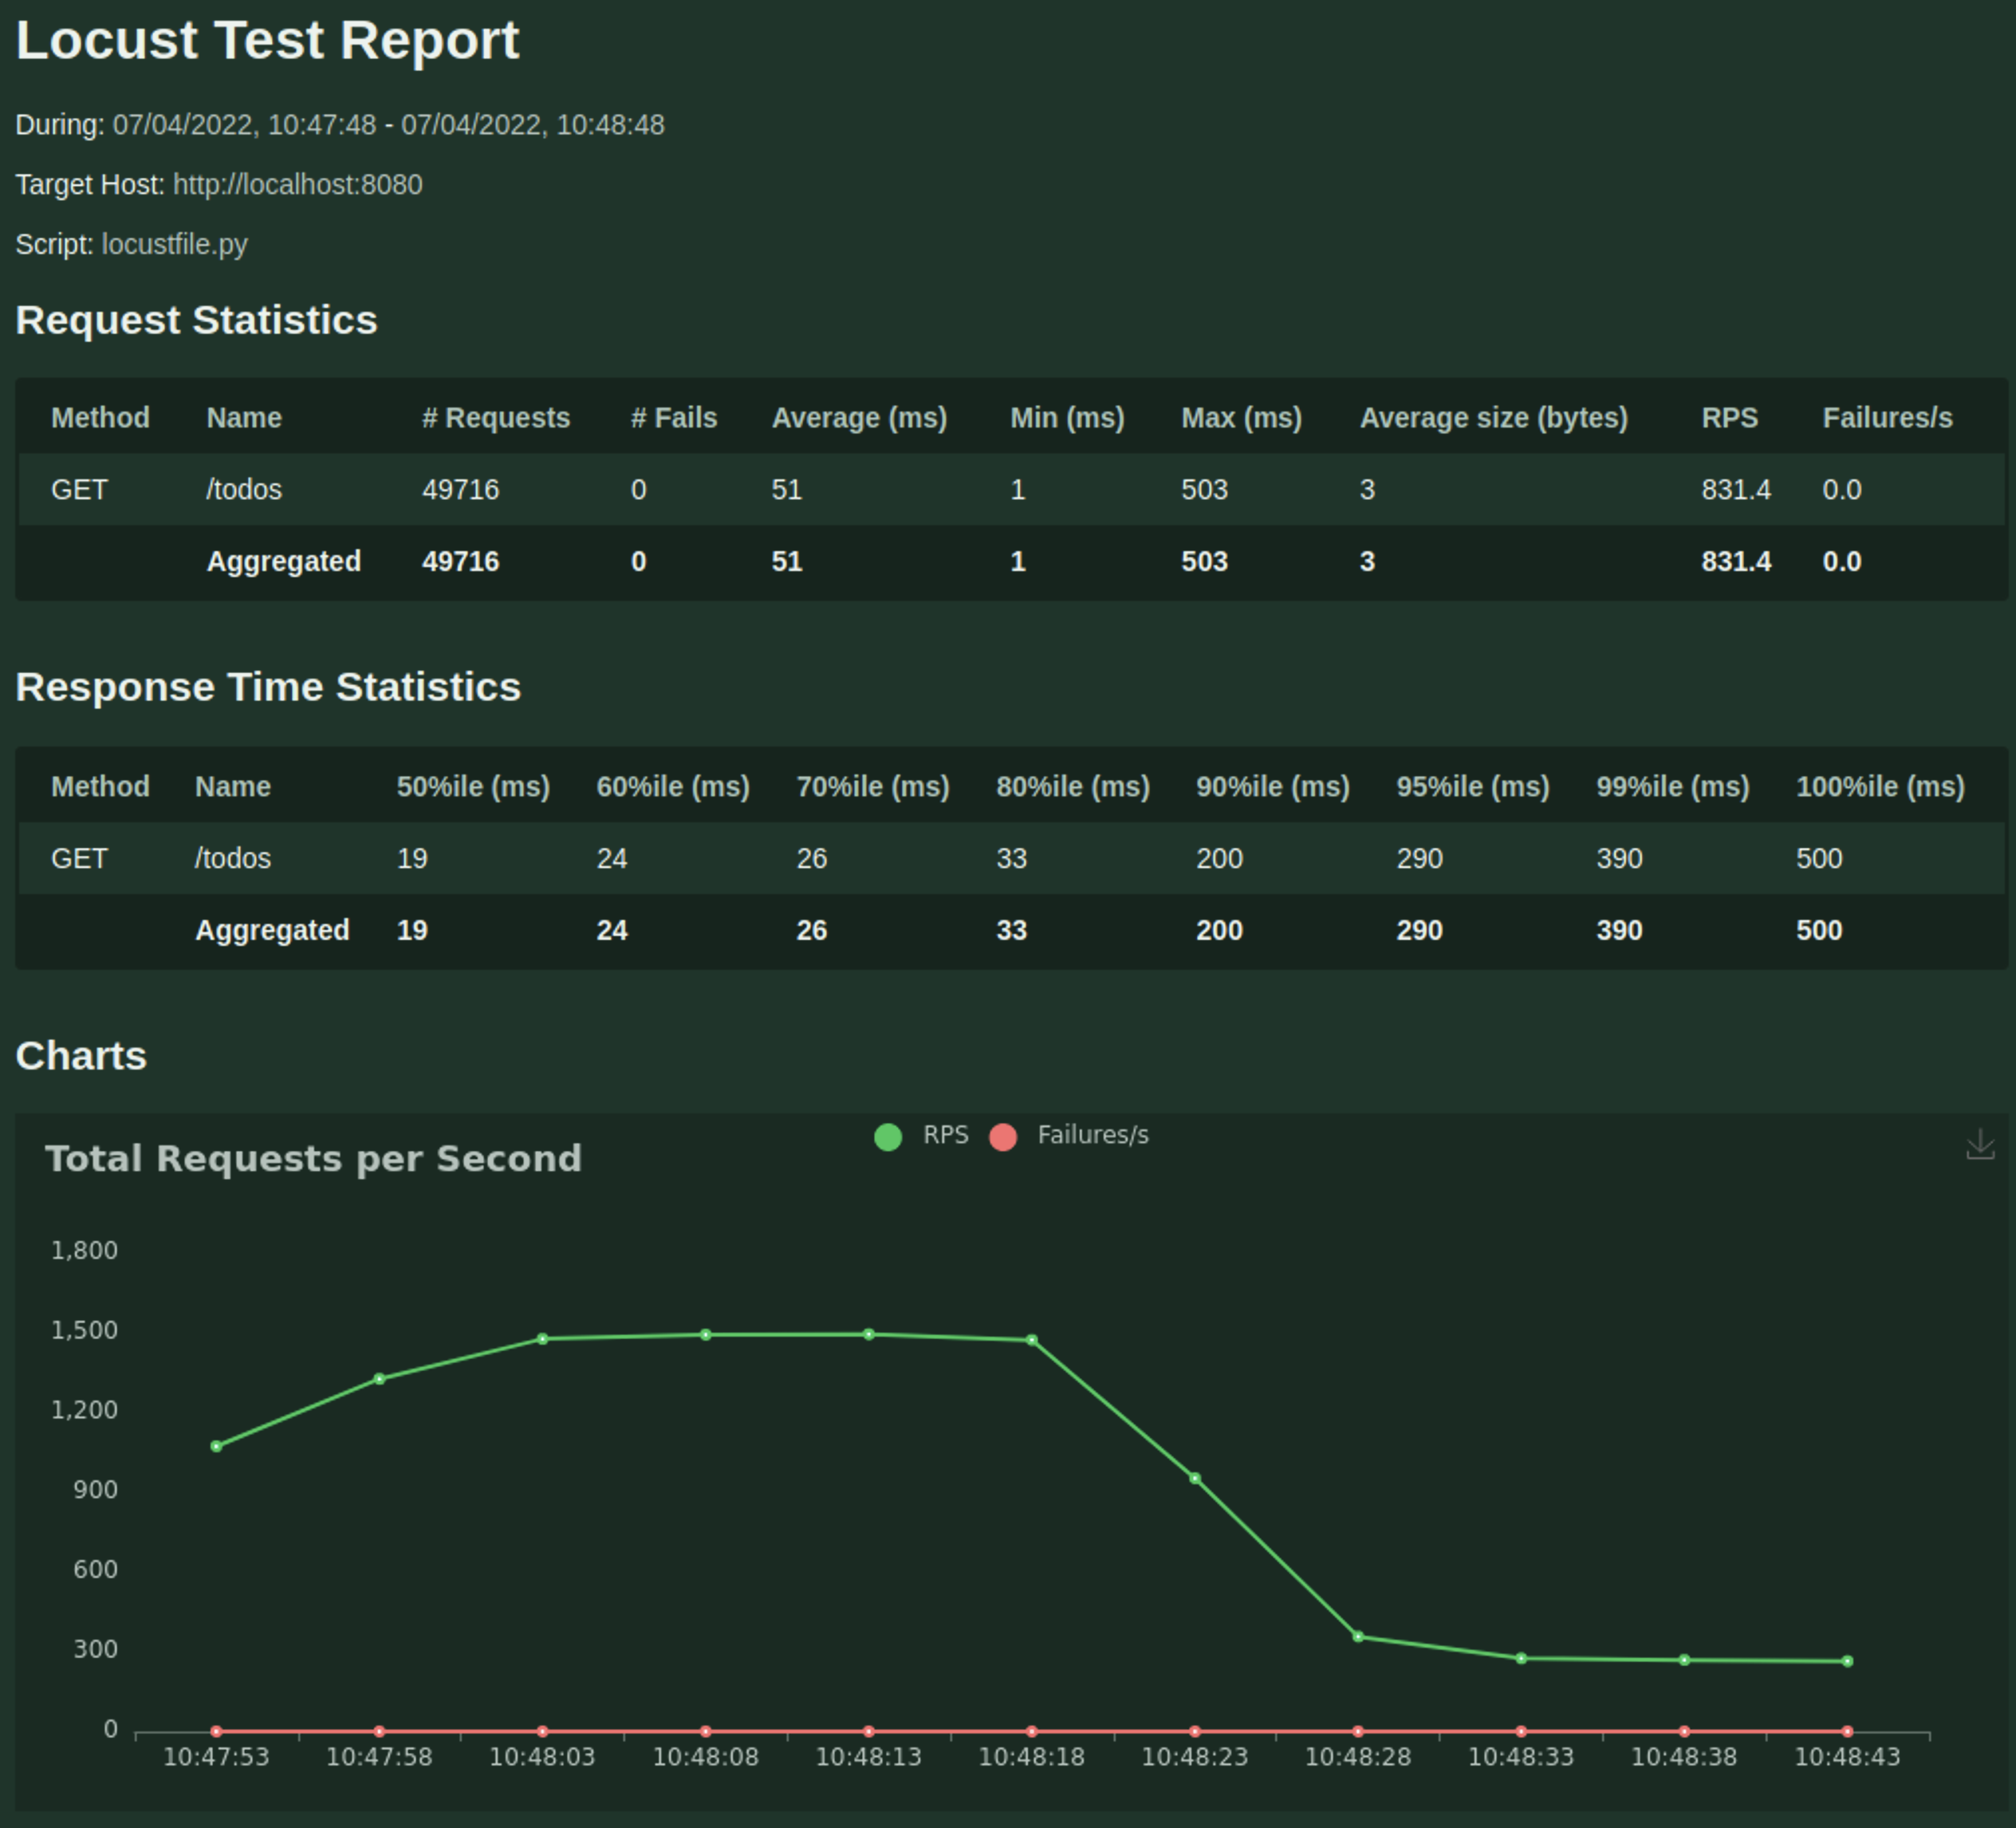Click the Total Requests per Second chart title

click(313, 1159)
